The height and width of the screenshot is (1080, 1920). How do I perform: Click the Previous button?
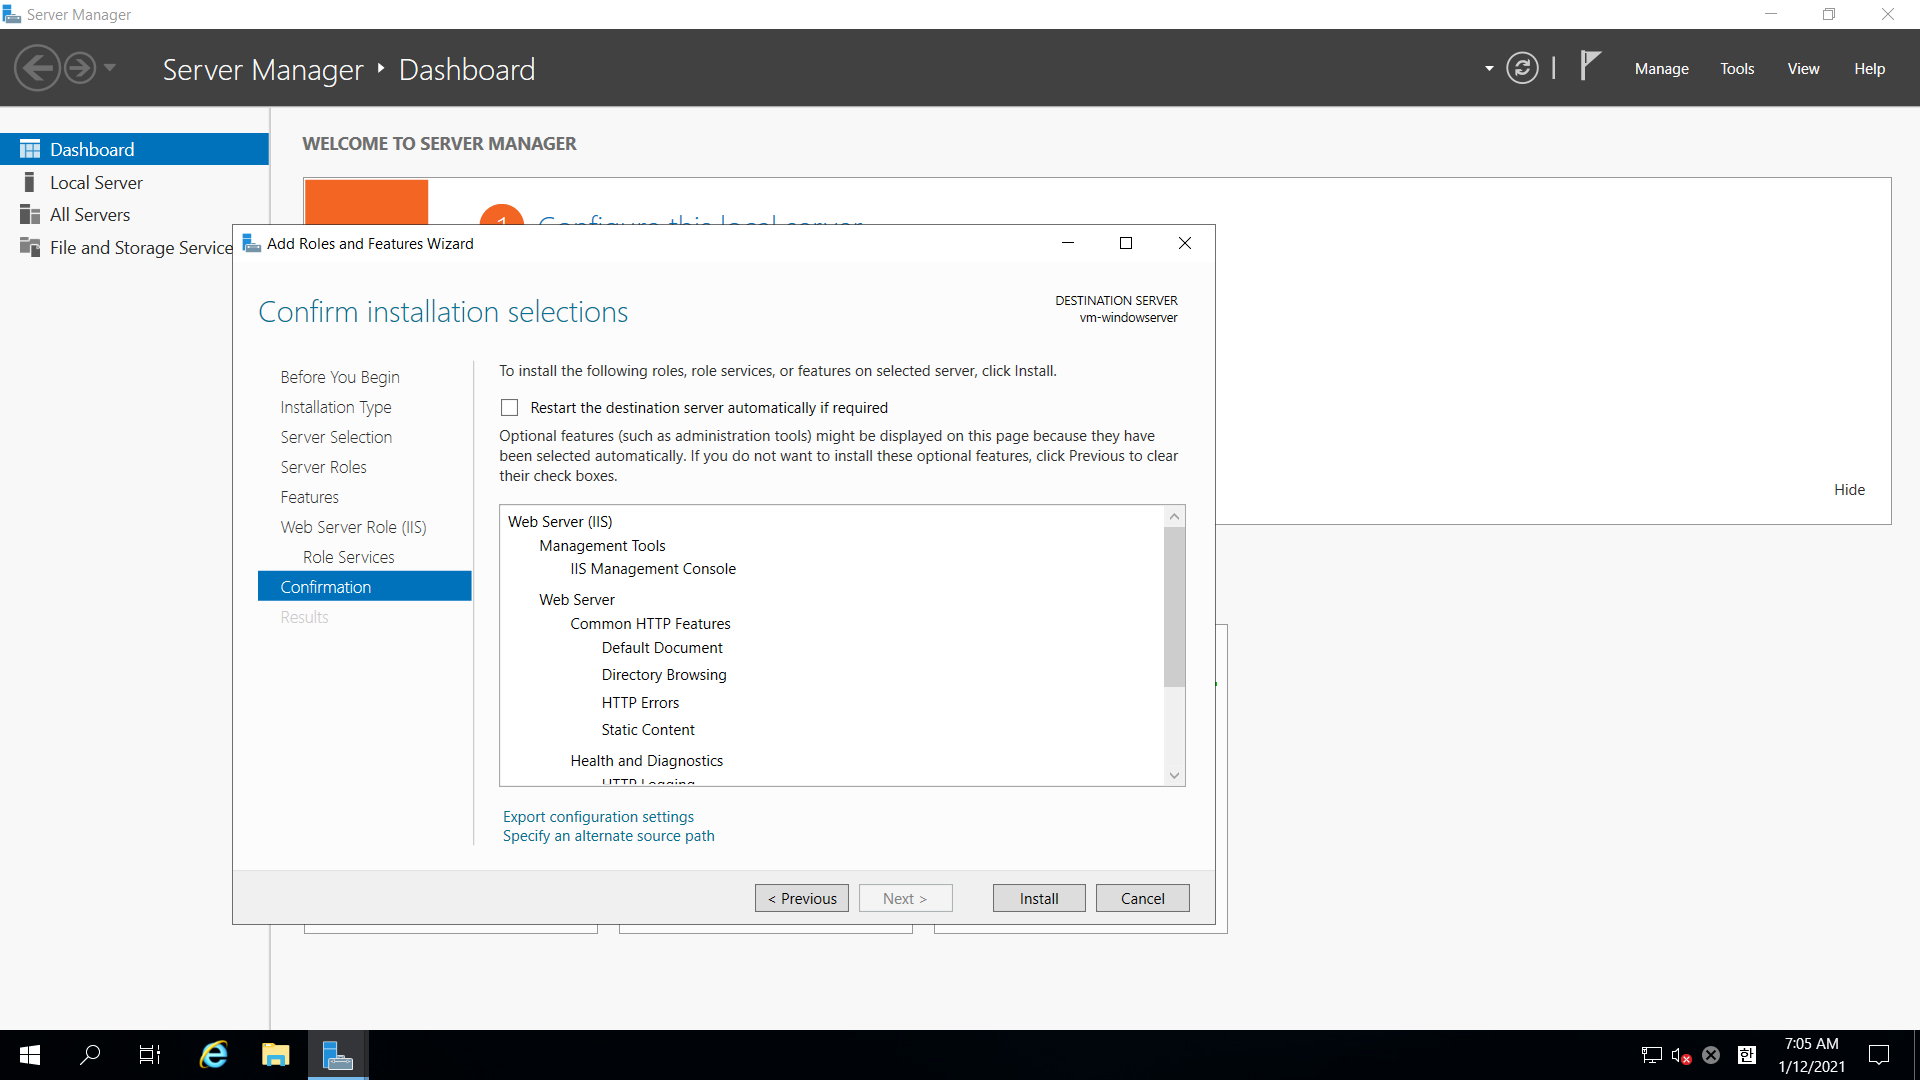click(x=801, y=898)
